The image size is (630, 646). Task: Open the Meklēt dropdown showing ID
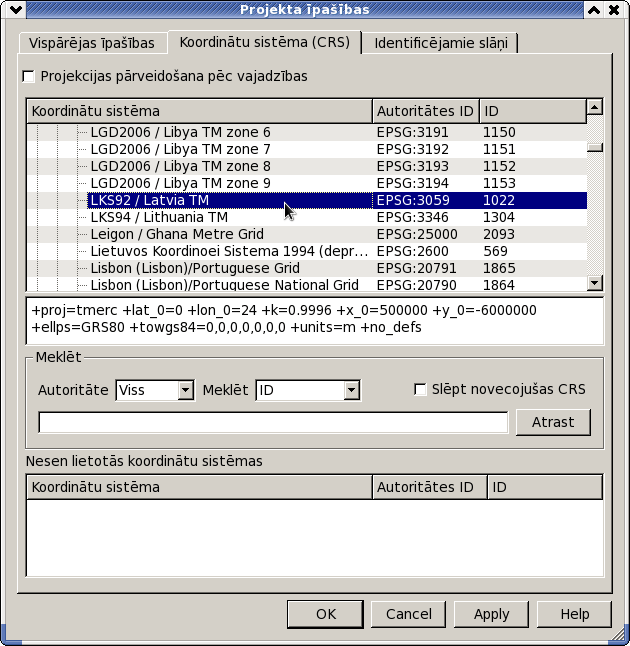point(308,390)
